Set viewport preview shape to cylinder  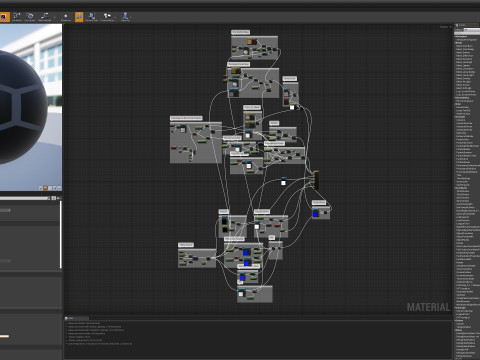pos(41,188)
